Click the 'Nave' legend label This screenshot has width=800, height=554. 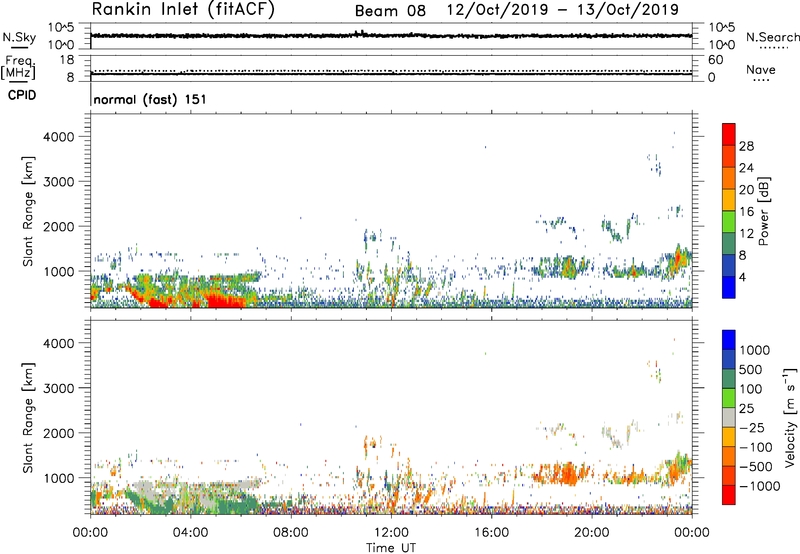pyautogui.click(x=760, y=70)
